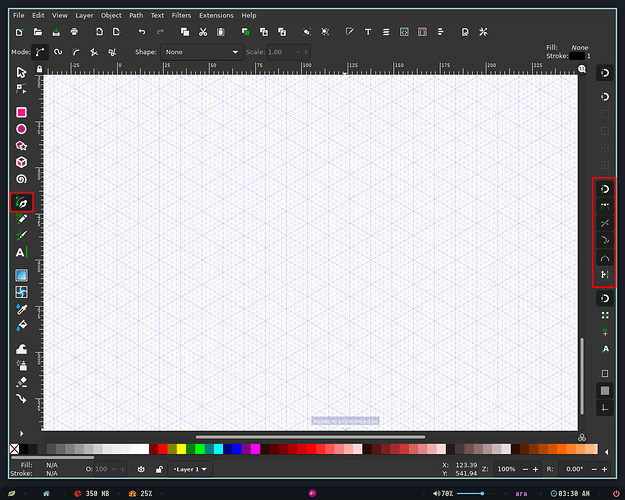Toggle the ruler guide lock icon
625x500 pixels.
tap(39, 69)
